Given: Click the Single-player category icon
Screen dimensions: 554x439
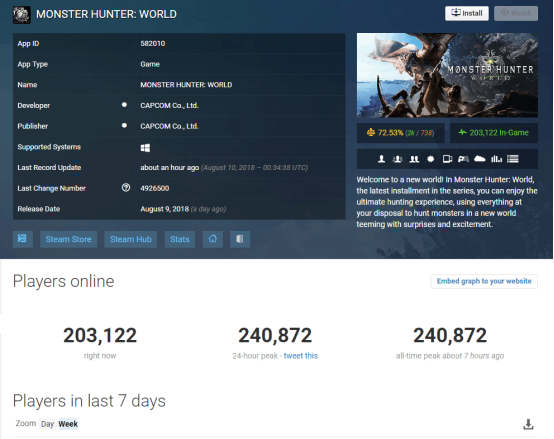Looking at the screenshot, I should 382,159.
